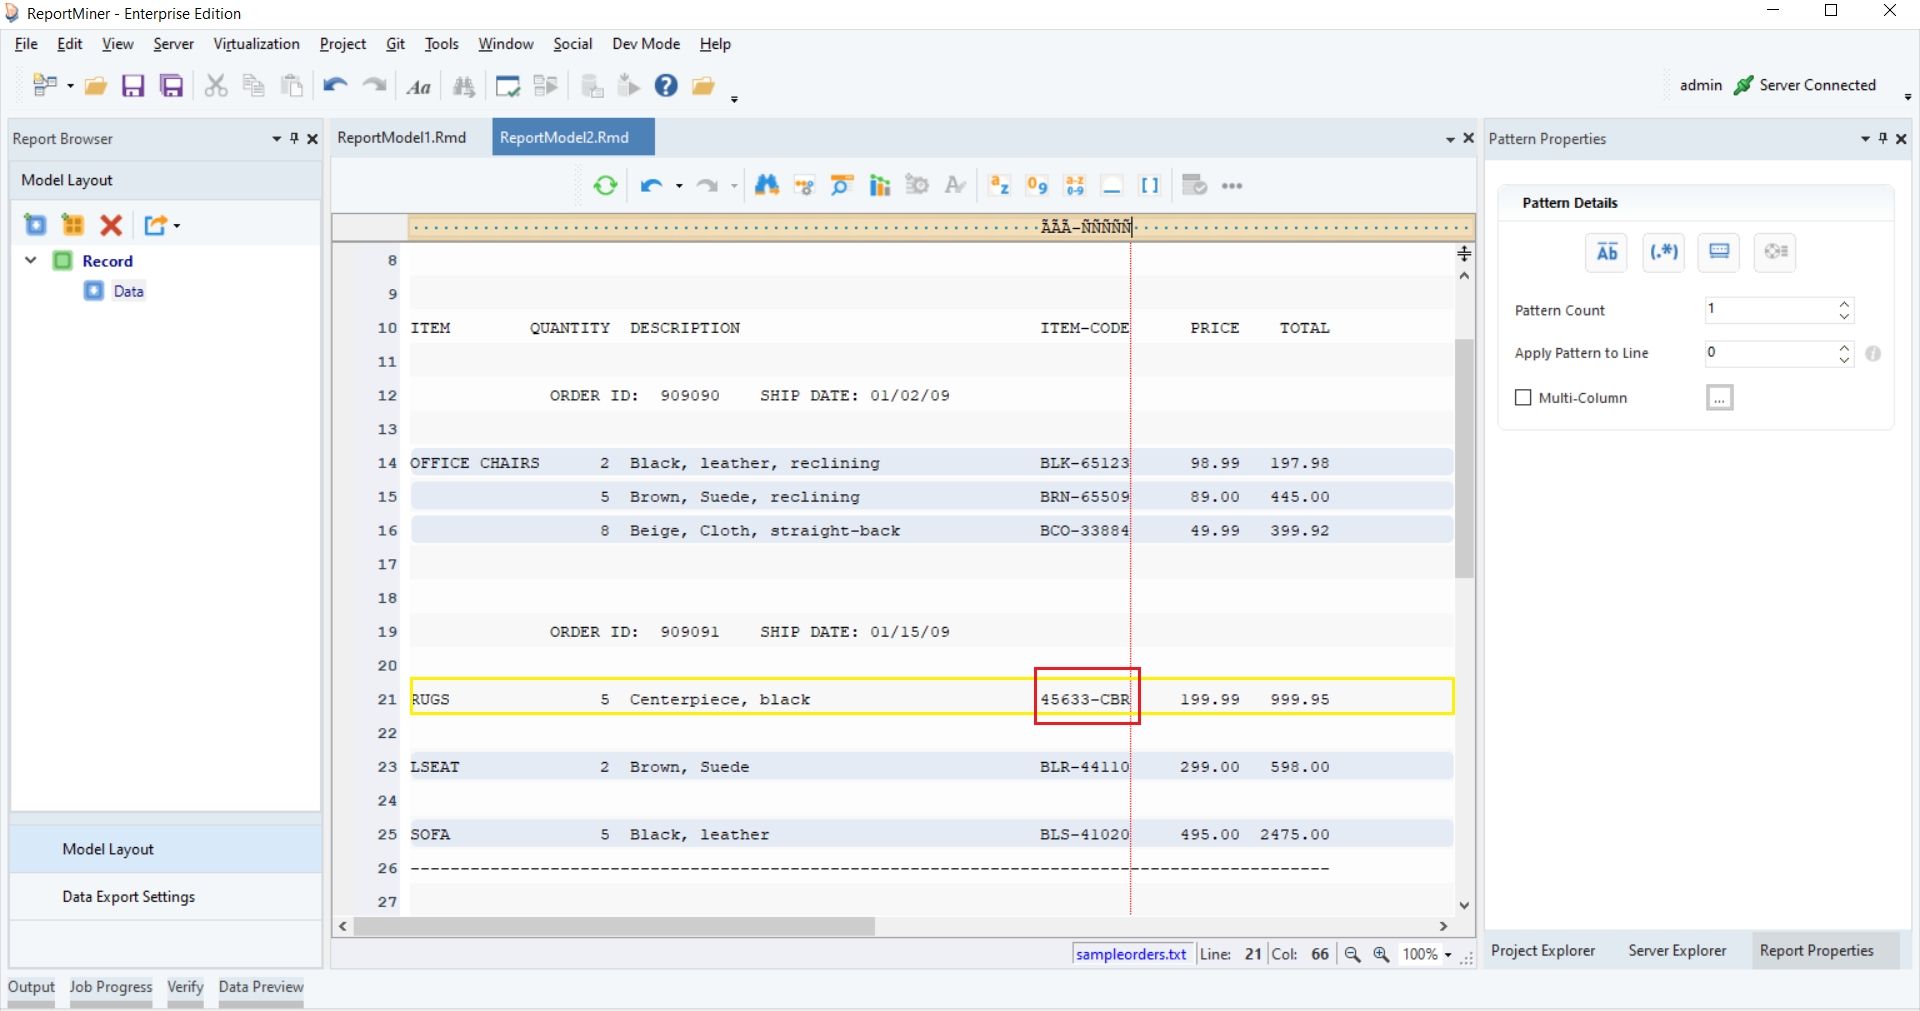Click the square brackets pattern icon
1920x1011 pixels.
tap(1150, 186)
